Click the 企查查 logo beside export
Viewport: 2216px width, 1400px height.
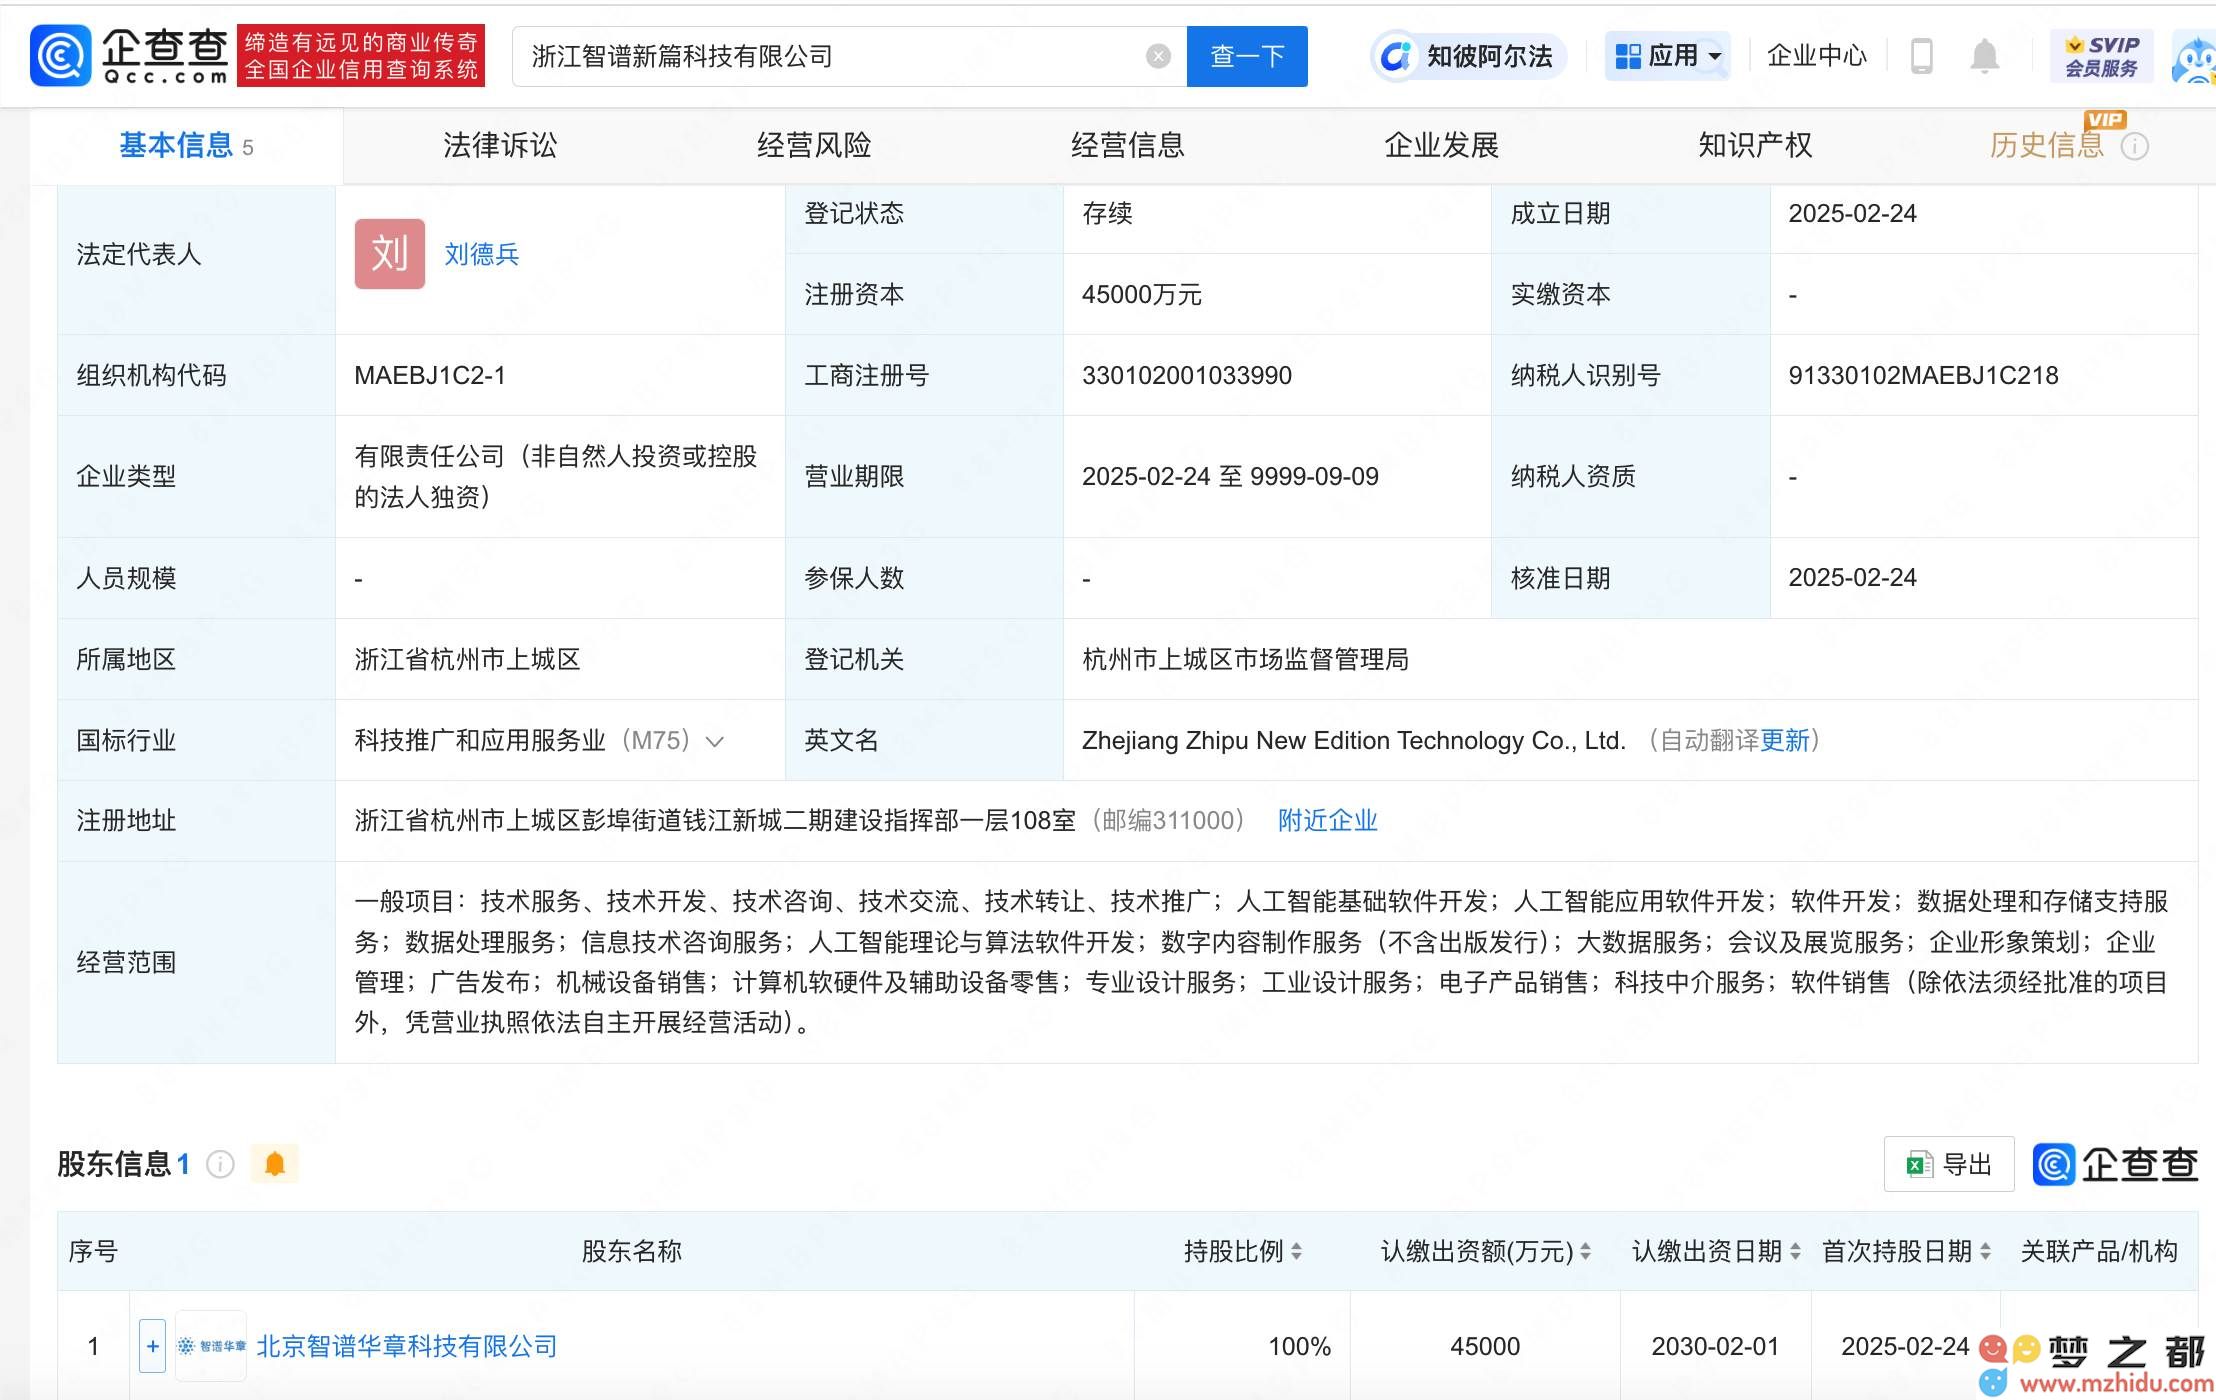[2115, 1164]
